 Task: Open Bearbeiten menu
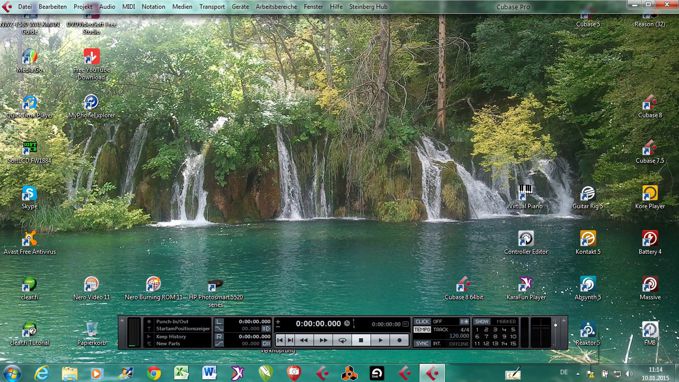point(52,7)
